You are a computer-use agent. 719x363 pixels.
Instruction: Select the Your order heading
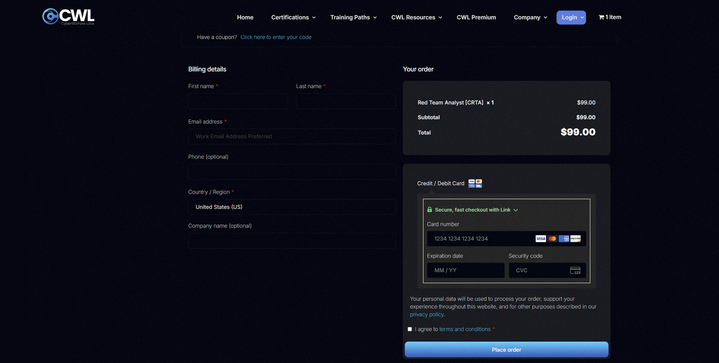tap(418, 69)
